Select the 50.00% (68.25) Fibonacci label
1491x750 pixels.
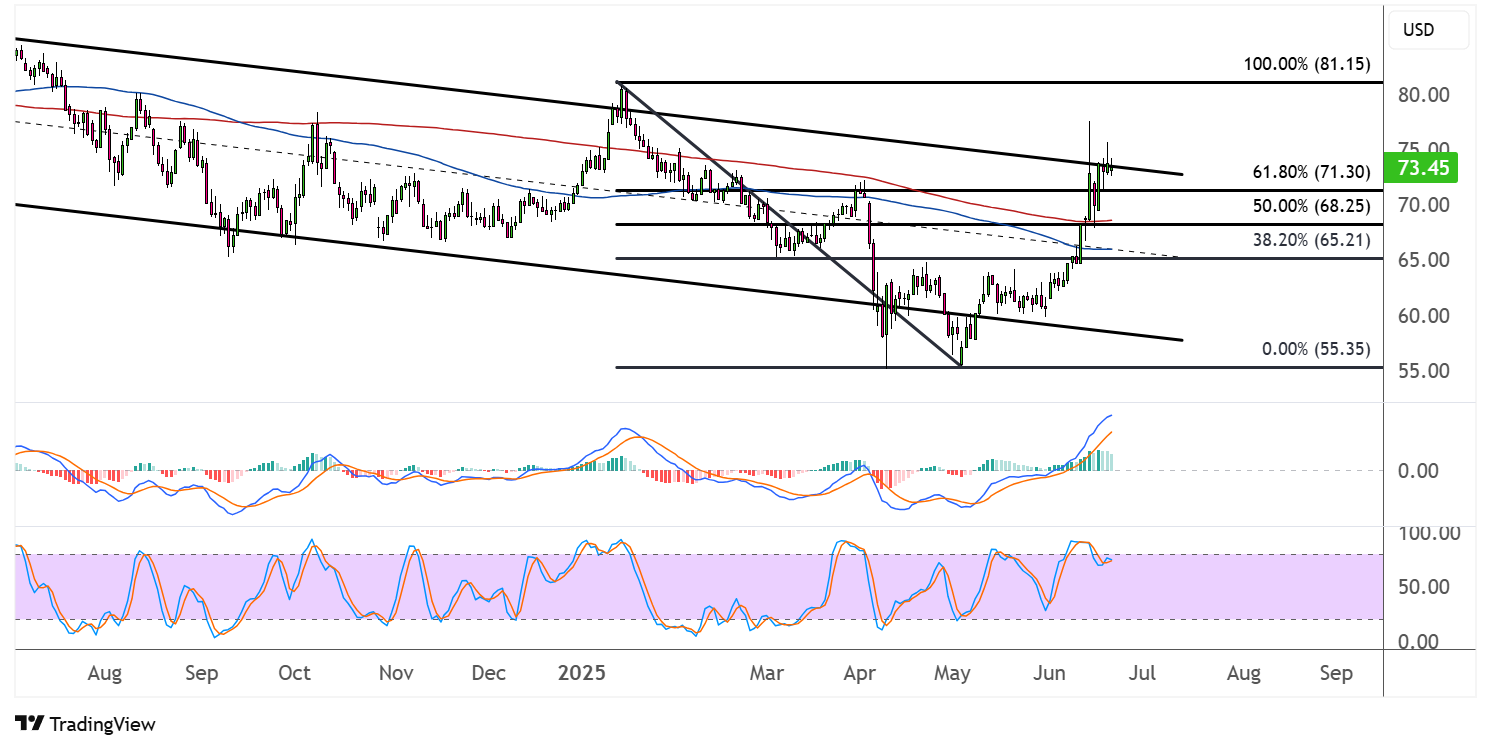click(1311, 206)
